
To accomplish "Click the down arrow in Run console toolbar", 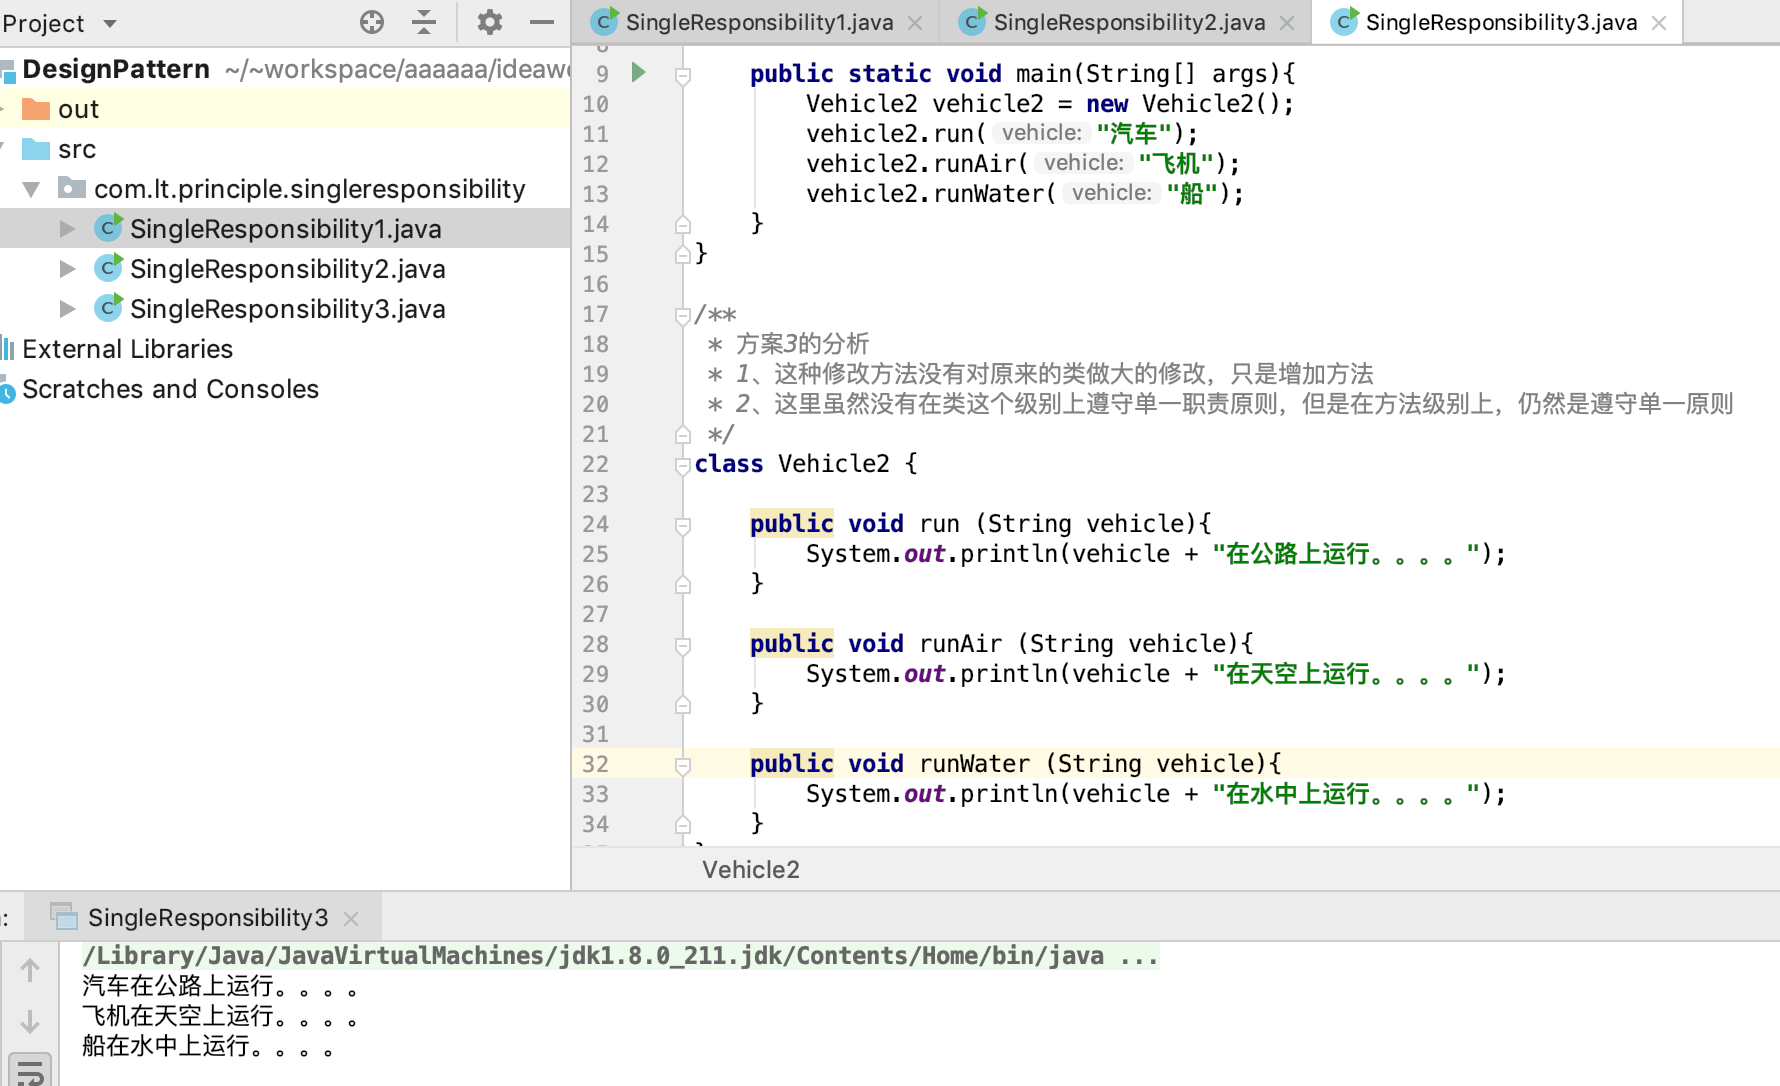I will (30, 1022).
